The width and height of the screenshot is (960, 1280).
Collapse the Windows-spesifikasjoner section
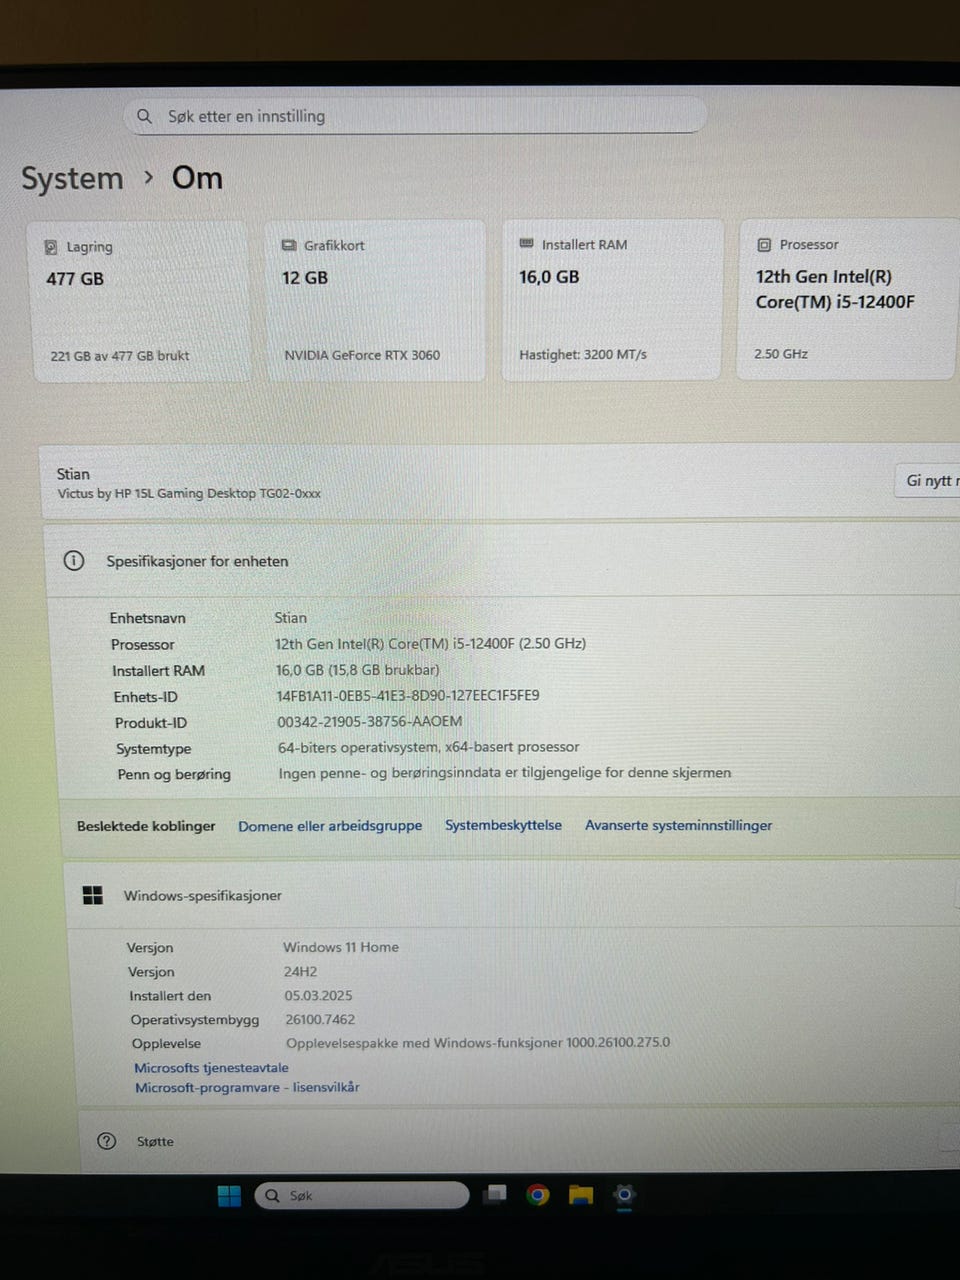[x=511, y=895]
